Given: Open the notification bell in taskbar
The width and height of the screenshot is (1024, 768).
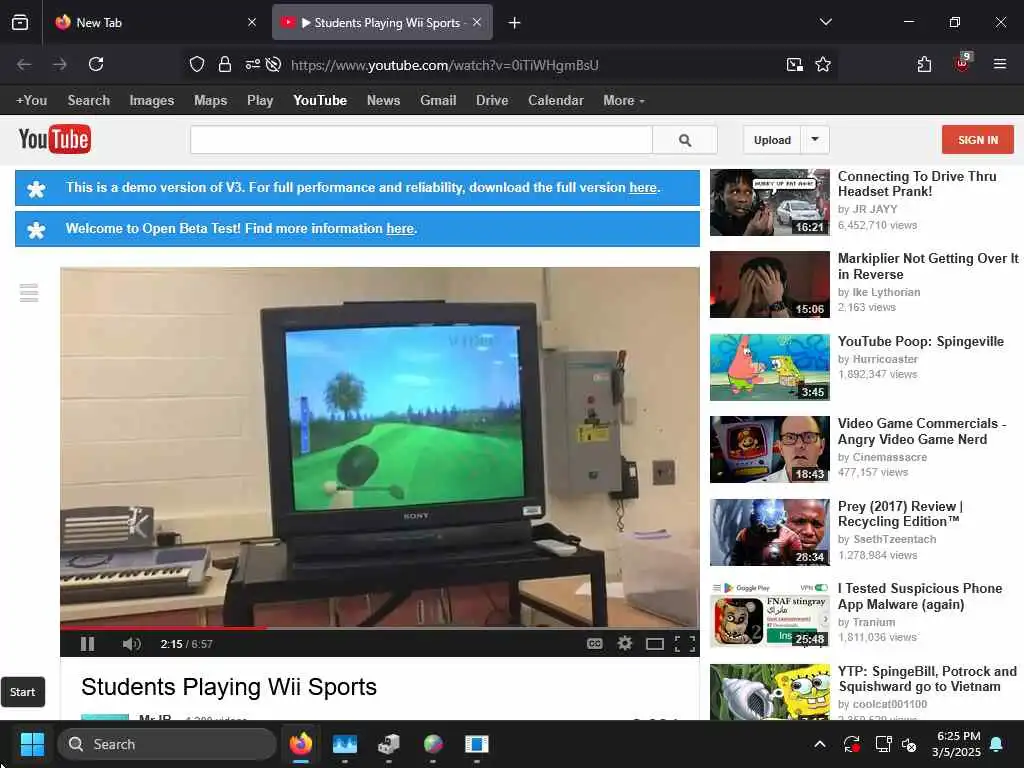Looking at the screenshot, I should 997,744.
